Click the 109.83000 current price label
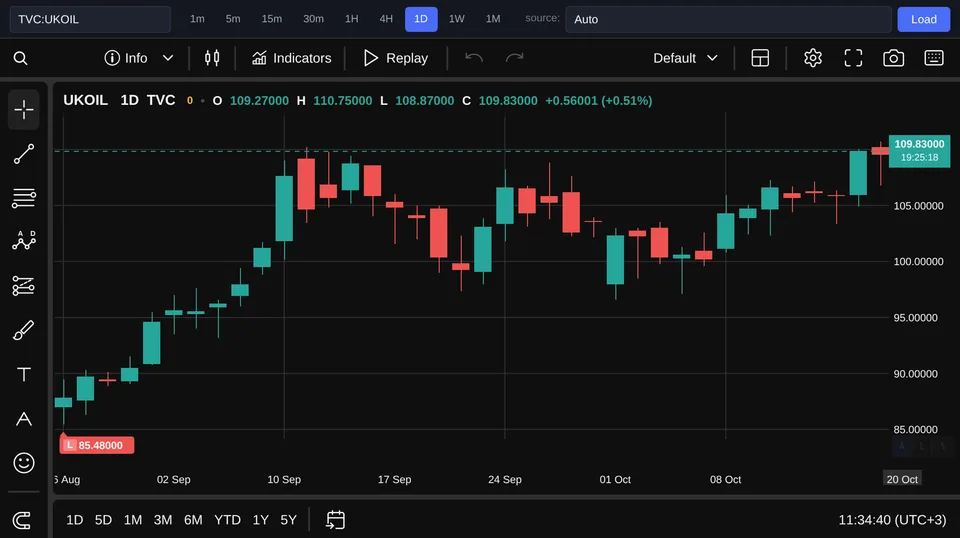This screenshot has width=960, height=538. pyautogui.click(x=919, y=151)
